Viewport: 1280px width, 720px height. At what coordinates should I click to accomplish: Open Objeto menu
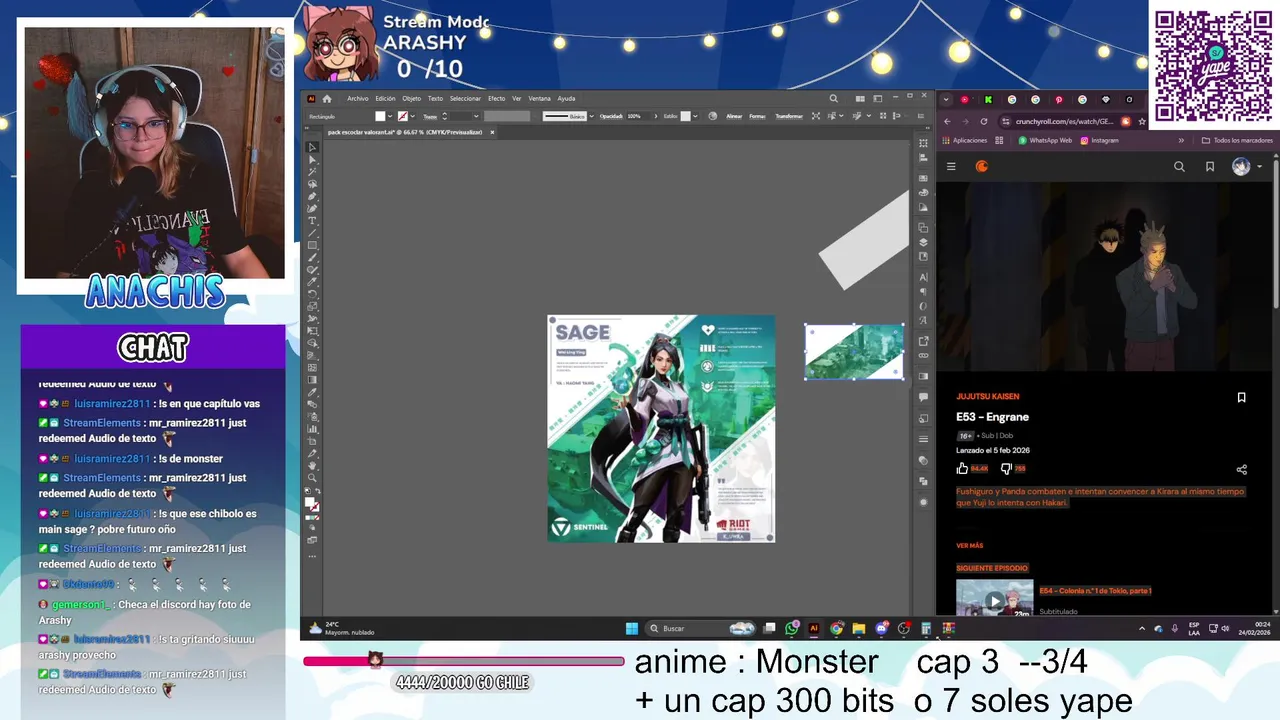tap(412, 98)
